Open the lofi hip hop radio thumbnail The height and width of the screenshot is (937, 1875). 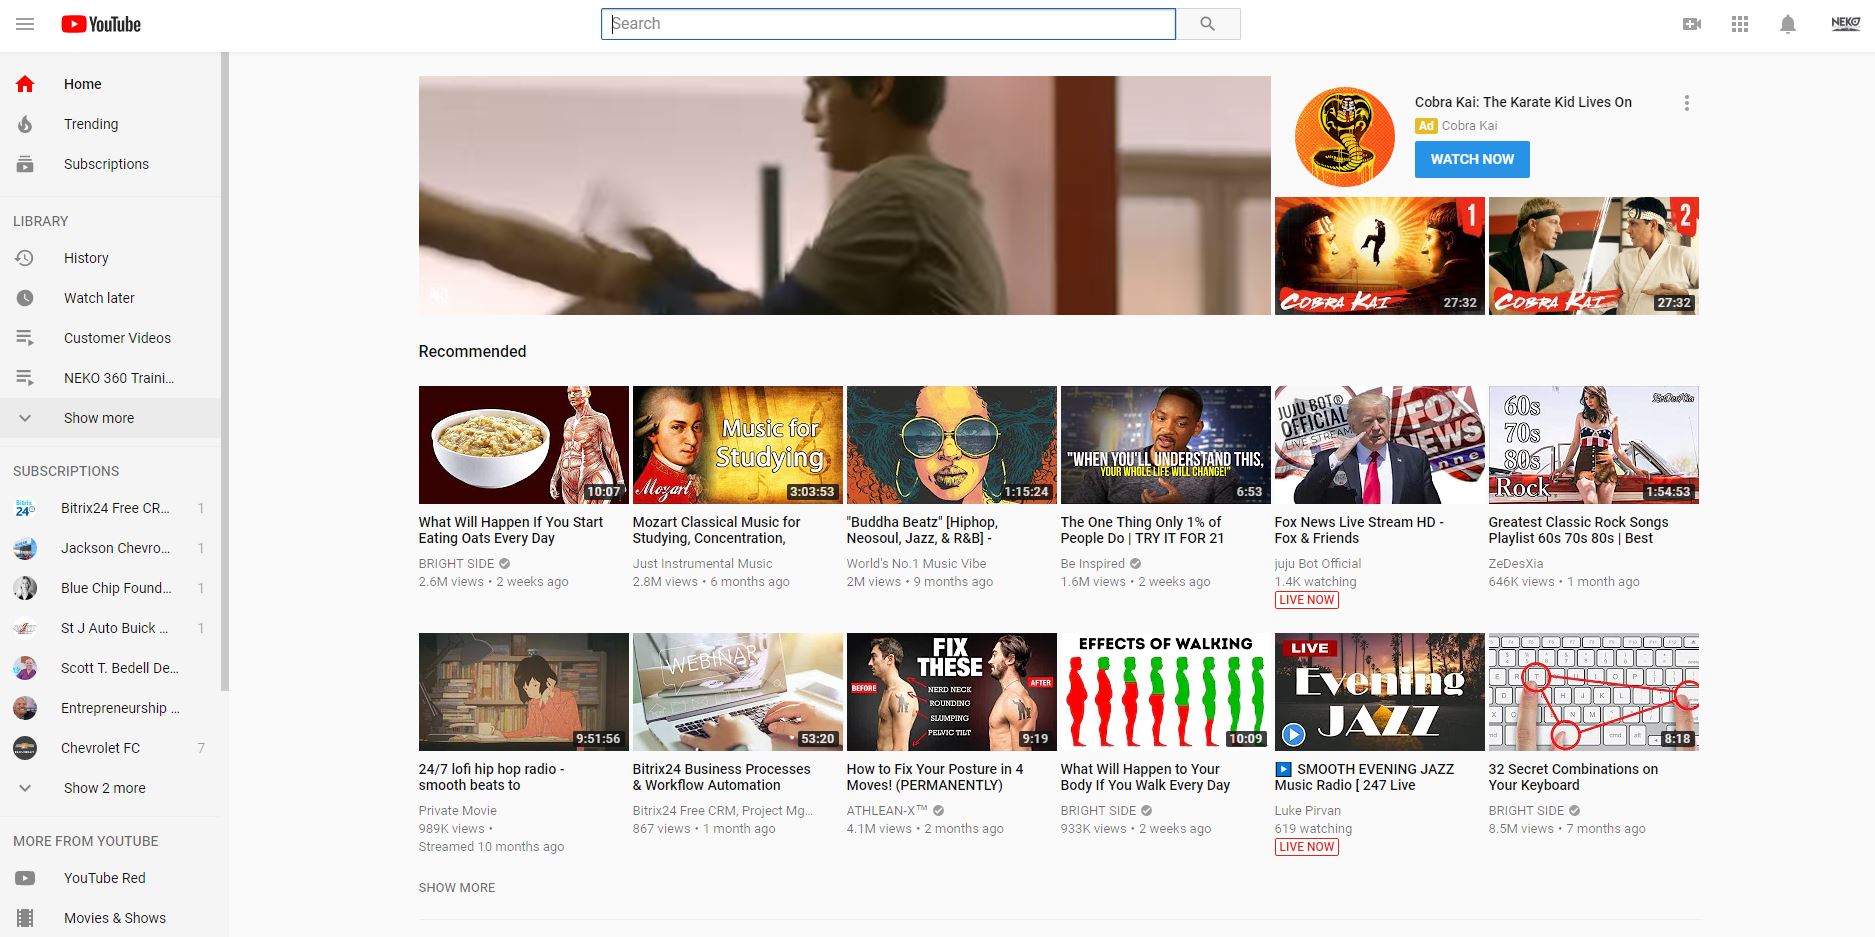[x=523, y=692]
